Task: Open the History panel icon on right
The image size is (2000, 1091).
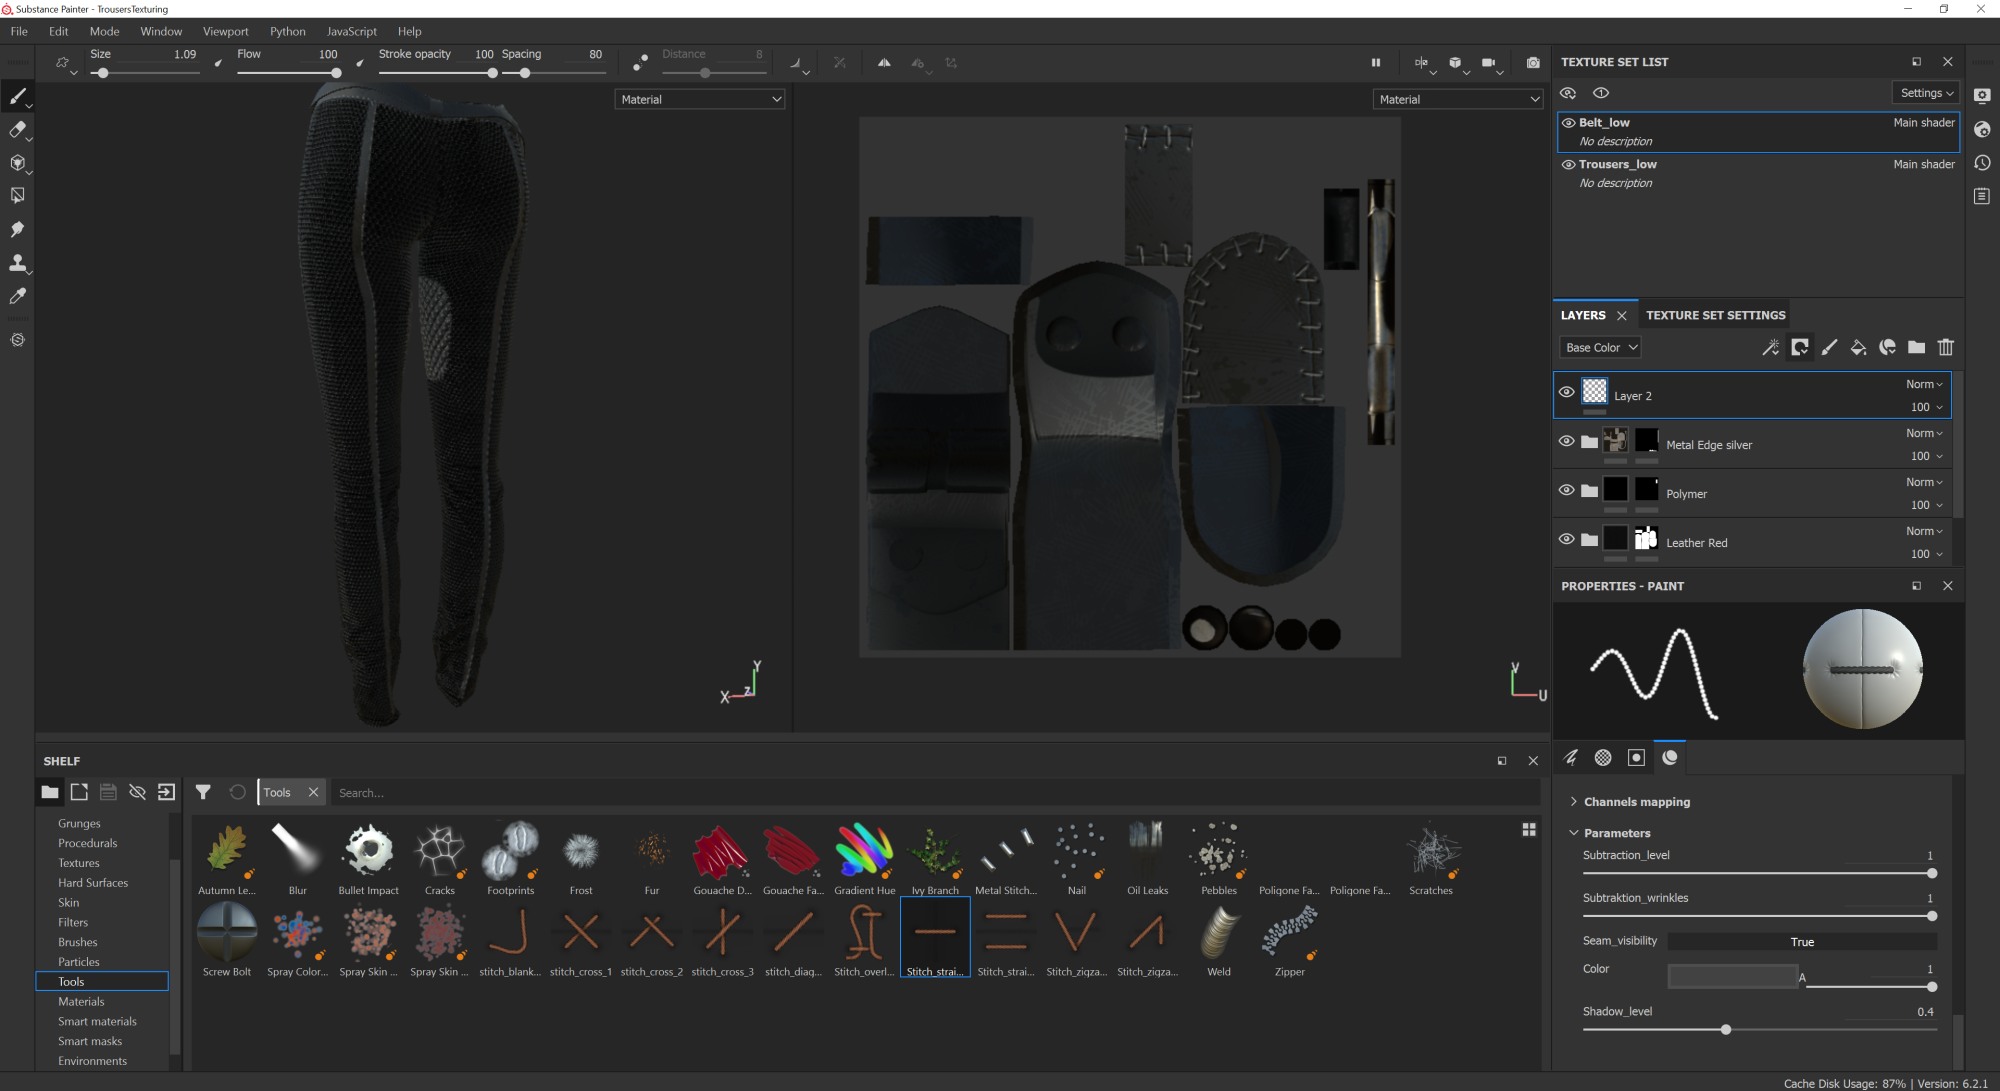Action: pos(1982,163)
